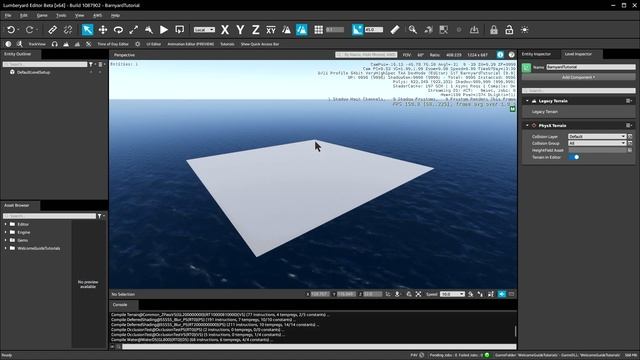Open the reference coordinate system dropdown

click(x=204, y=30)
